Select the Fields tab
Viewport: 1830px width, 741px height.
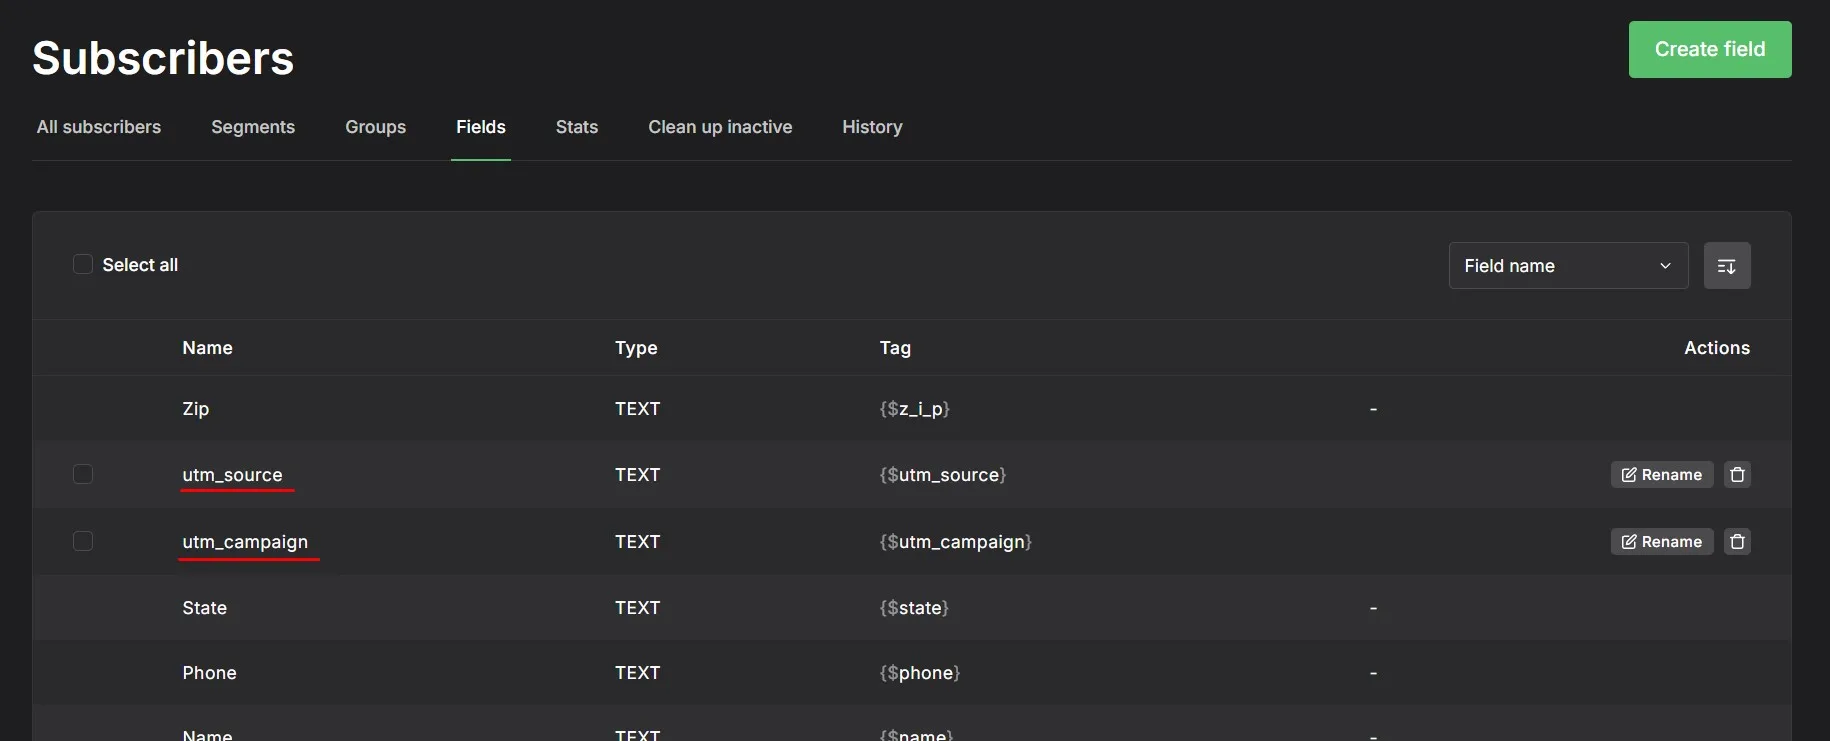[481, 127]
